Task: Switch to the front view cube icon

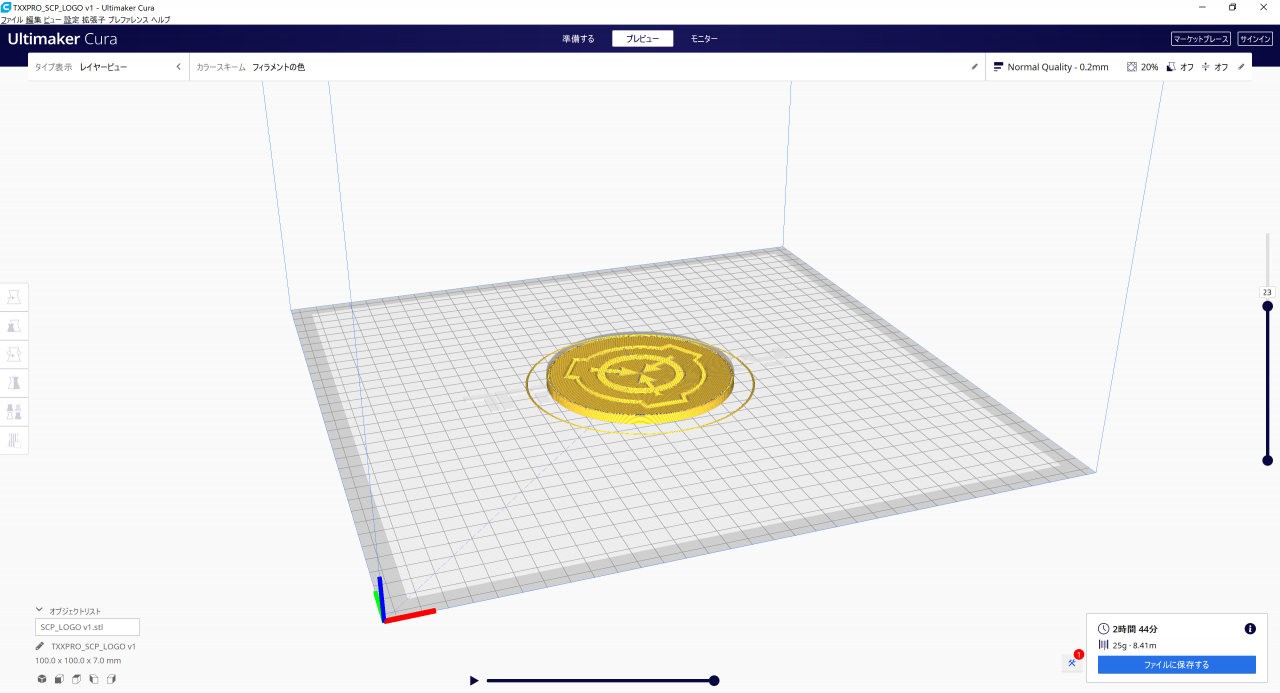Action: pyautogui.click(x=59, y=679)
